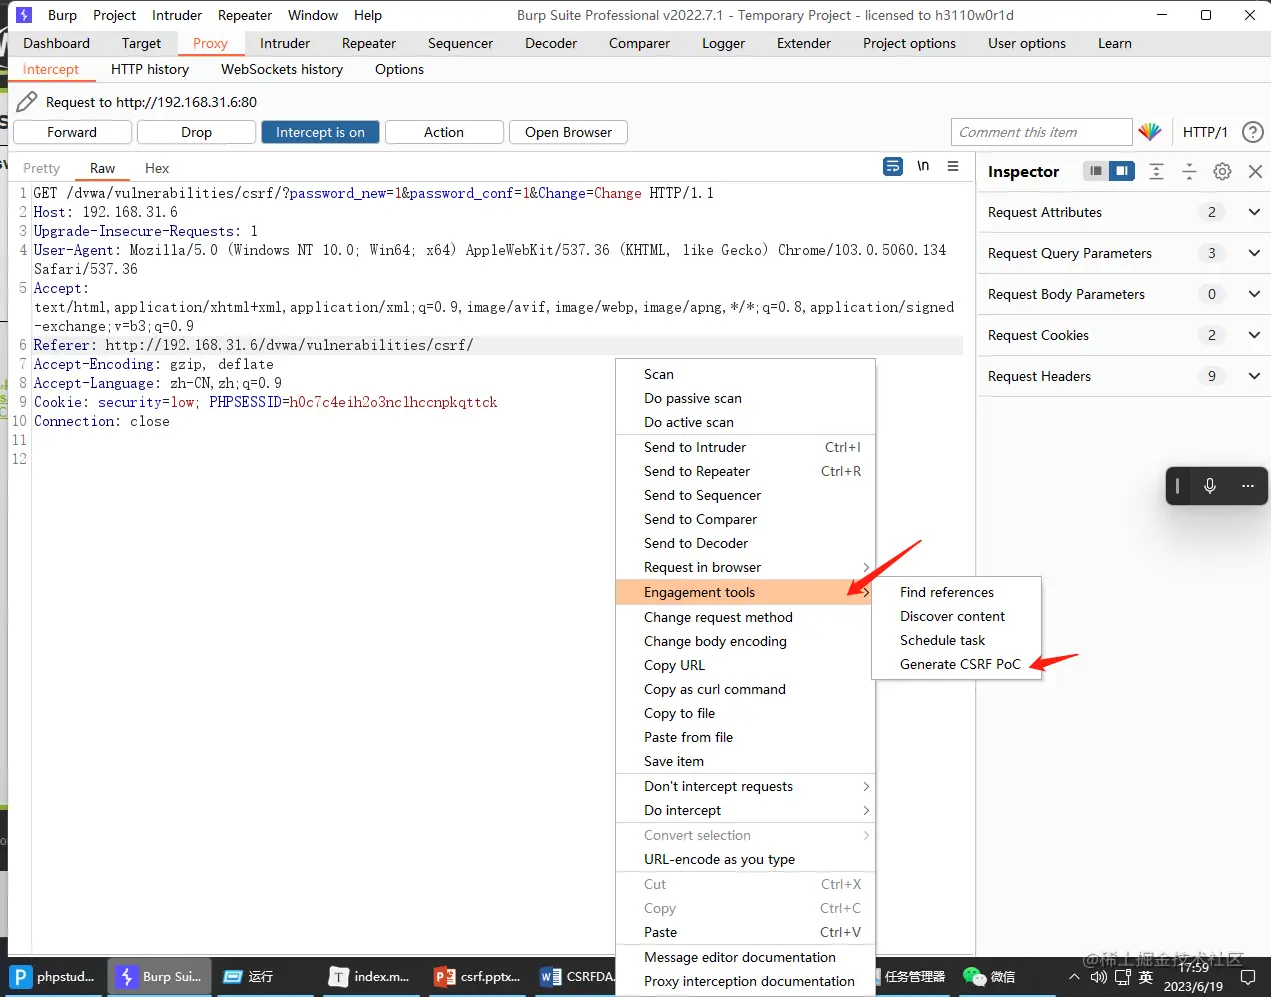Image resolution: width=1271 pixels, height=997 pixels.
Task: Open floating widget more options dots
Action: (1247, 486)
